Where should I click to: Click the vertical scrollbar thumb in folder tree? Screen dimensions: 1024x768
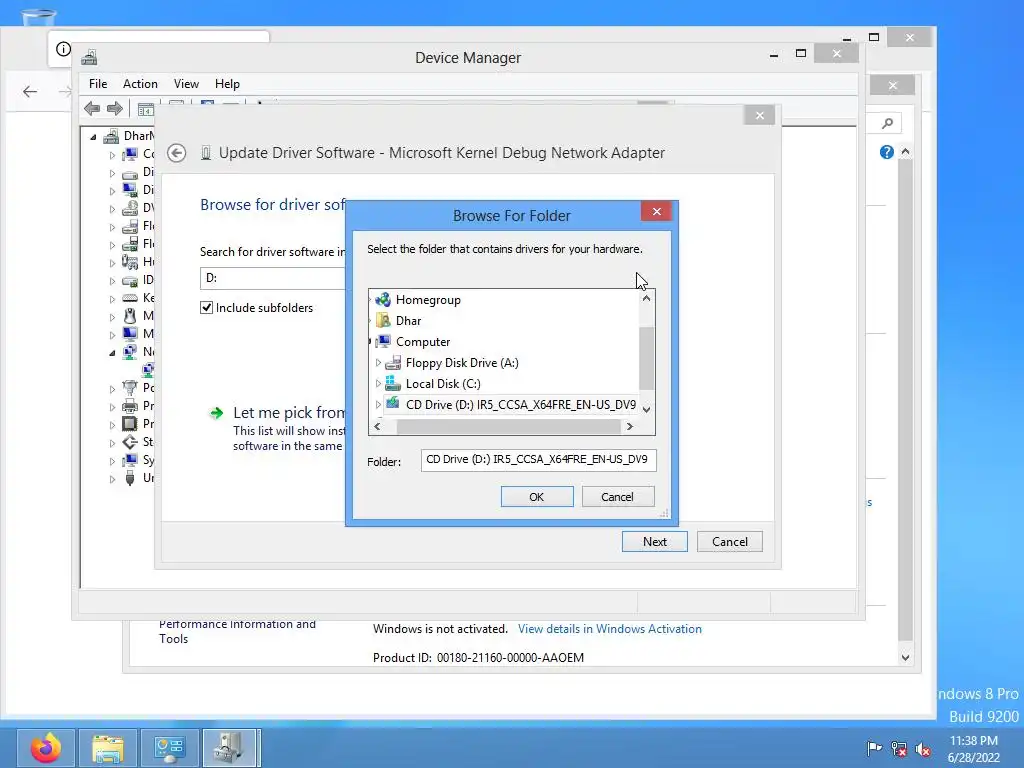(x=647, y=358)
